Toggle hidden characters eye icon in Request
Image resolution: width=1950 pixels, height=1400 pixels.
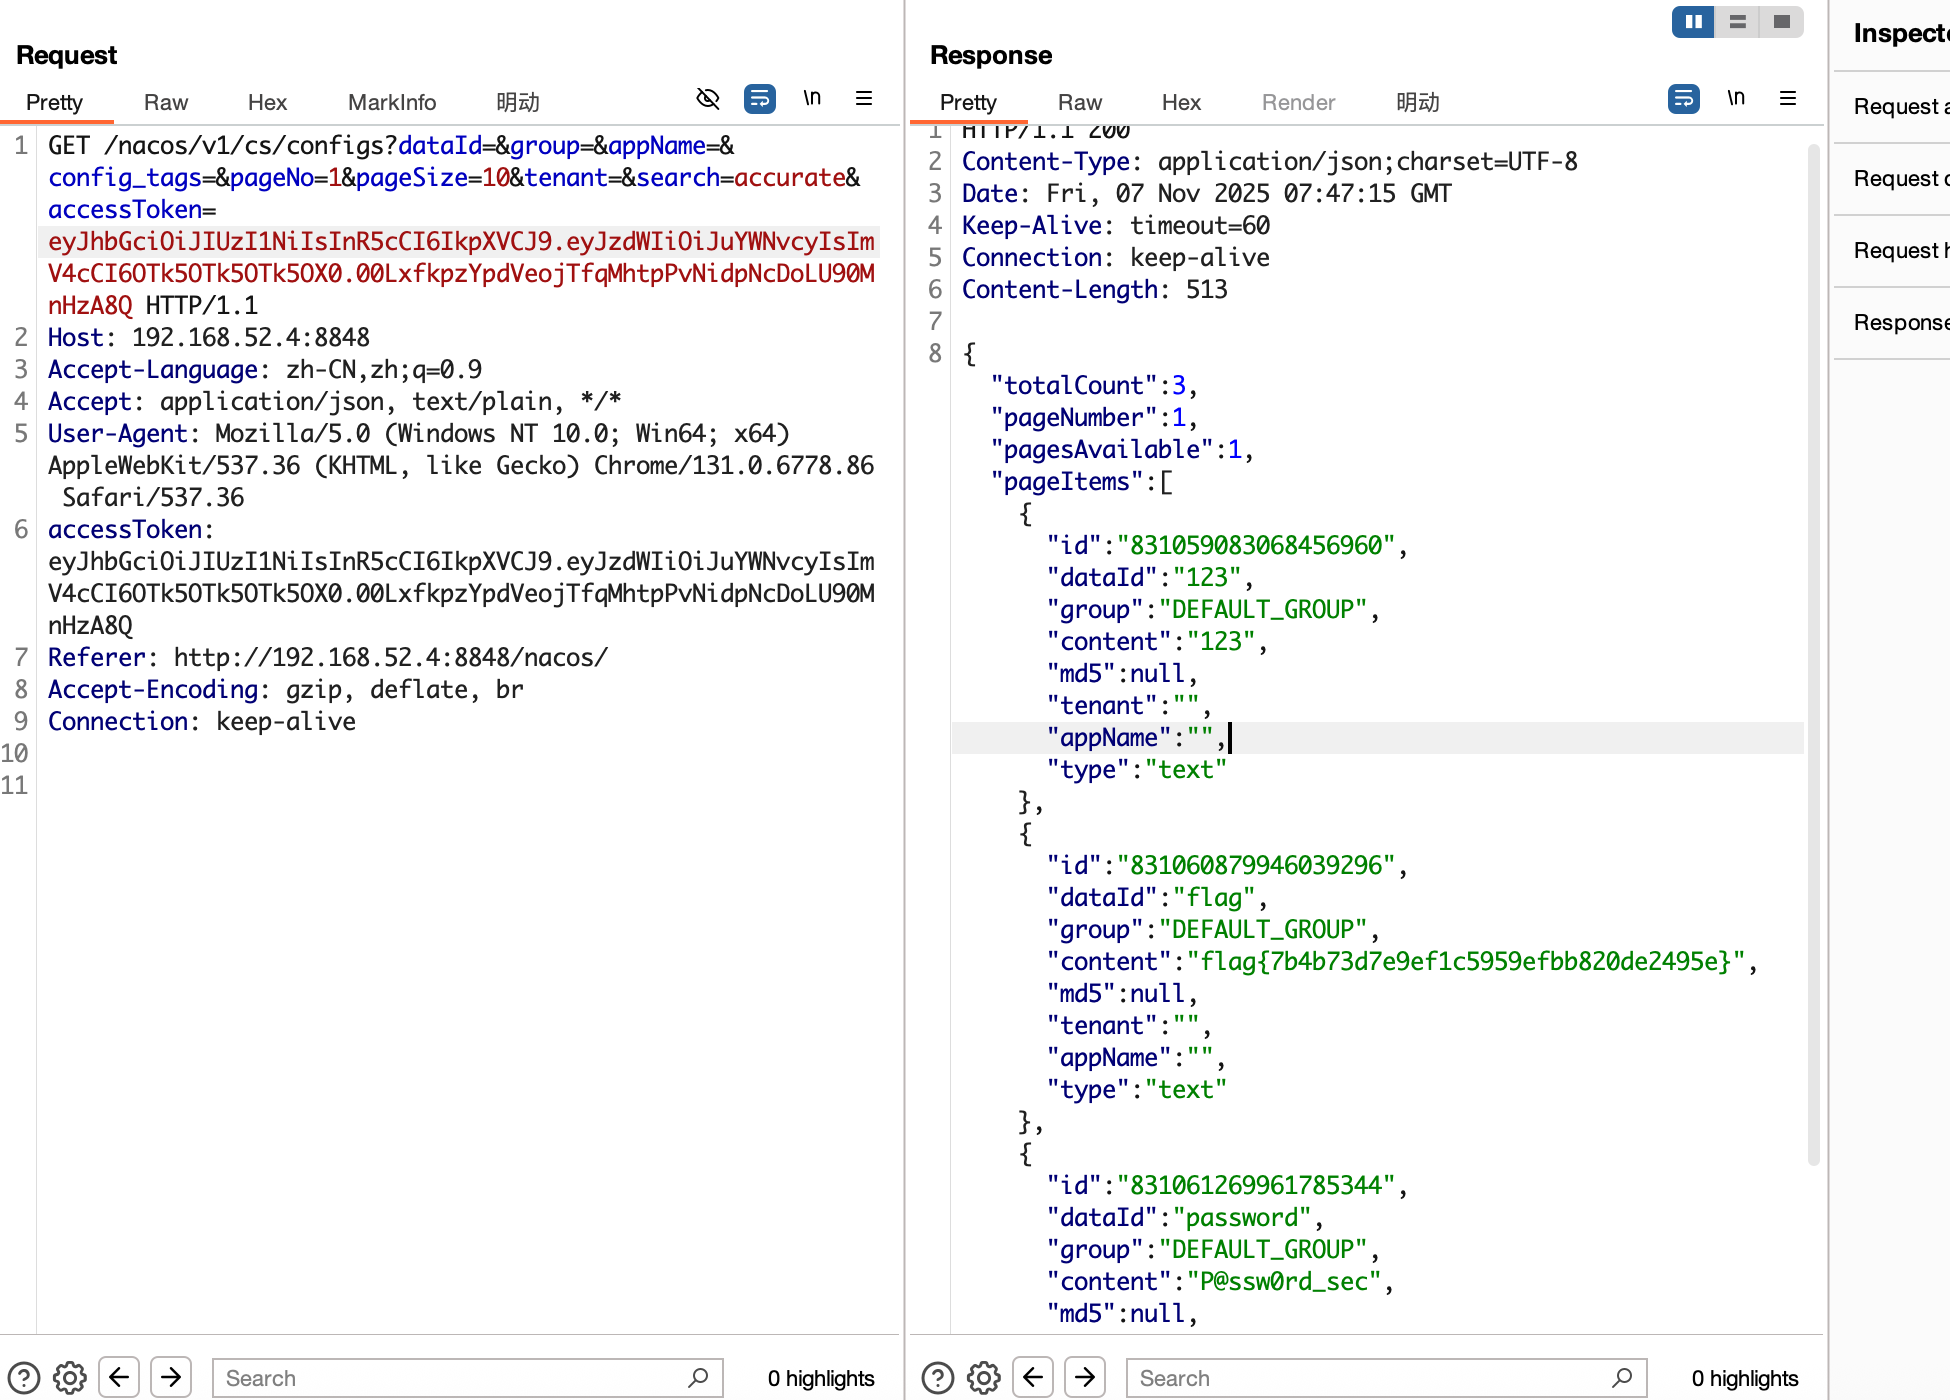(x=708, y=98)
